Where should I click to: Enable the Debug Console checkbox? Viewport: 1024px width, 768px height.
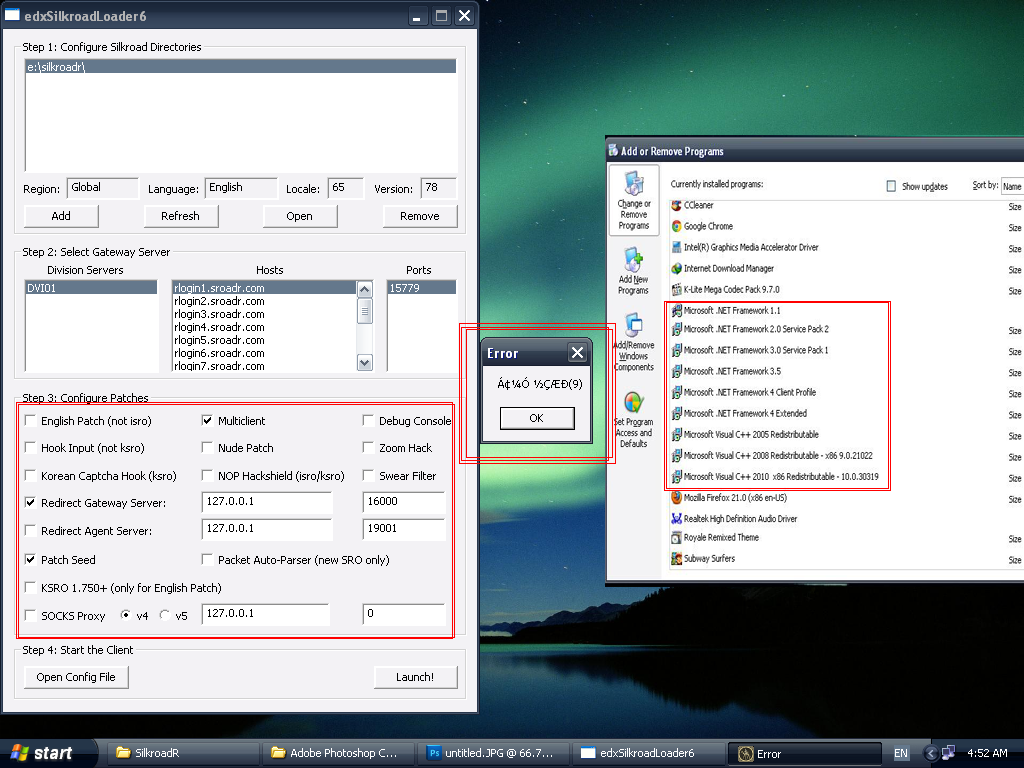tap(368, 421)
